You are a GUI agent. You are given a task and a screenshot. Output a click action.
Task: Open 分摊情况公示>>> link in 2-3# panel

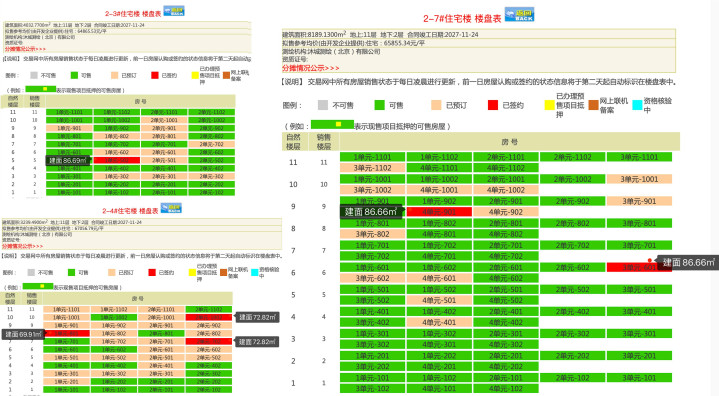pos(25,49)
